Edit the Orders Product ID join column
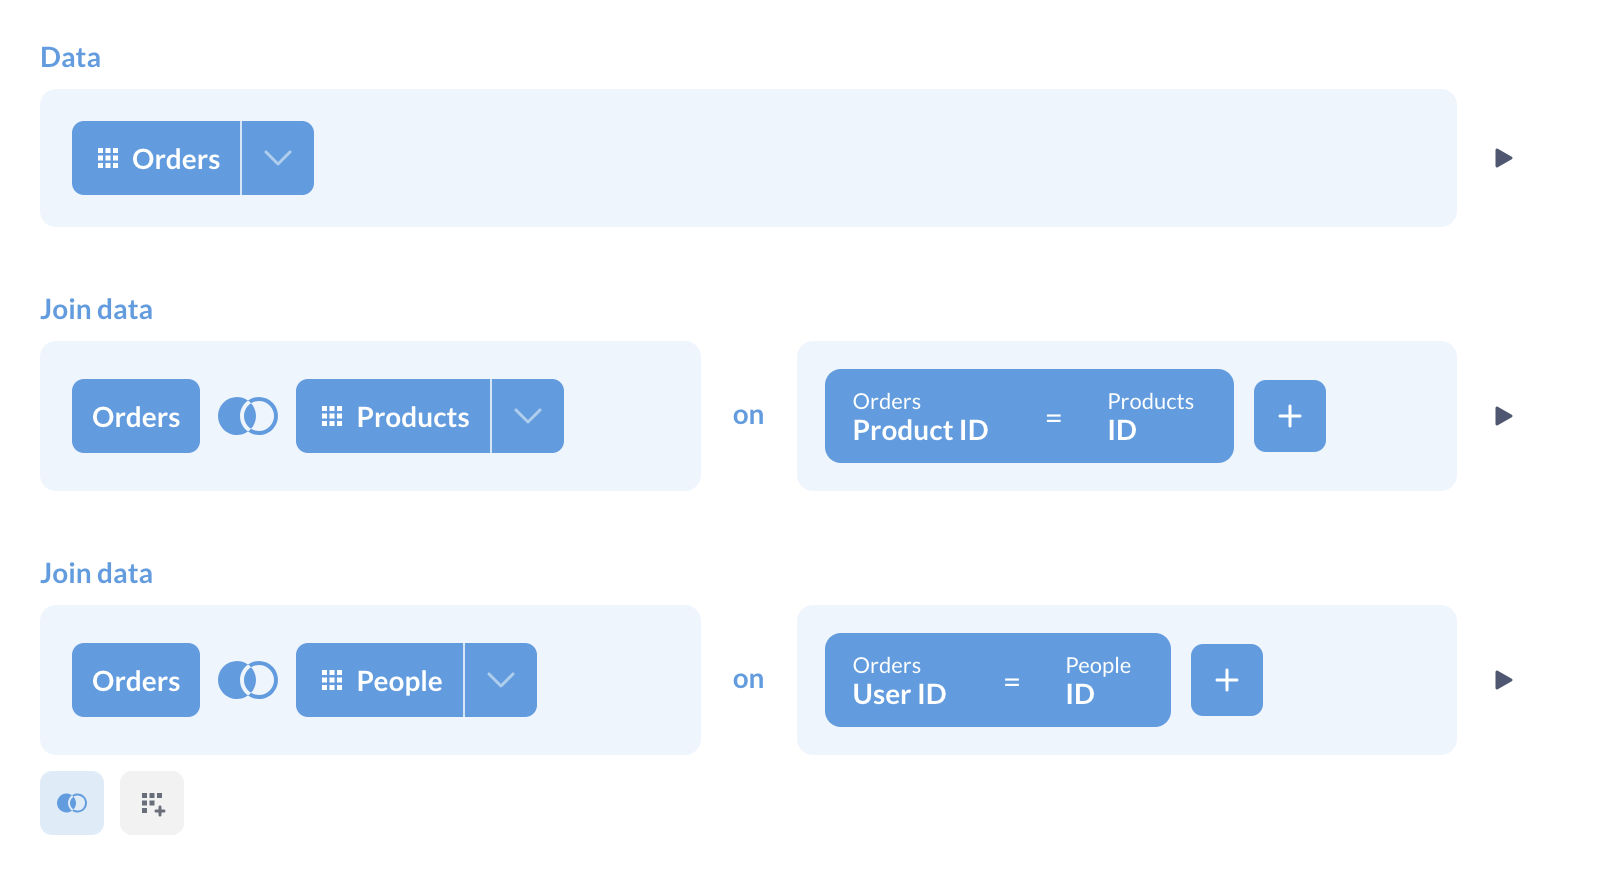 tap(920, 417)
